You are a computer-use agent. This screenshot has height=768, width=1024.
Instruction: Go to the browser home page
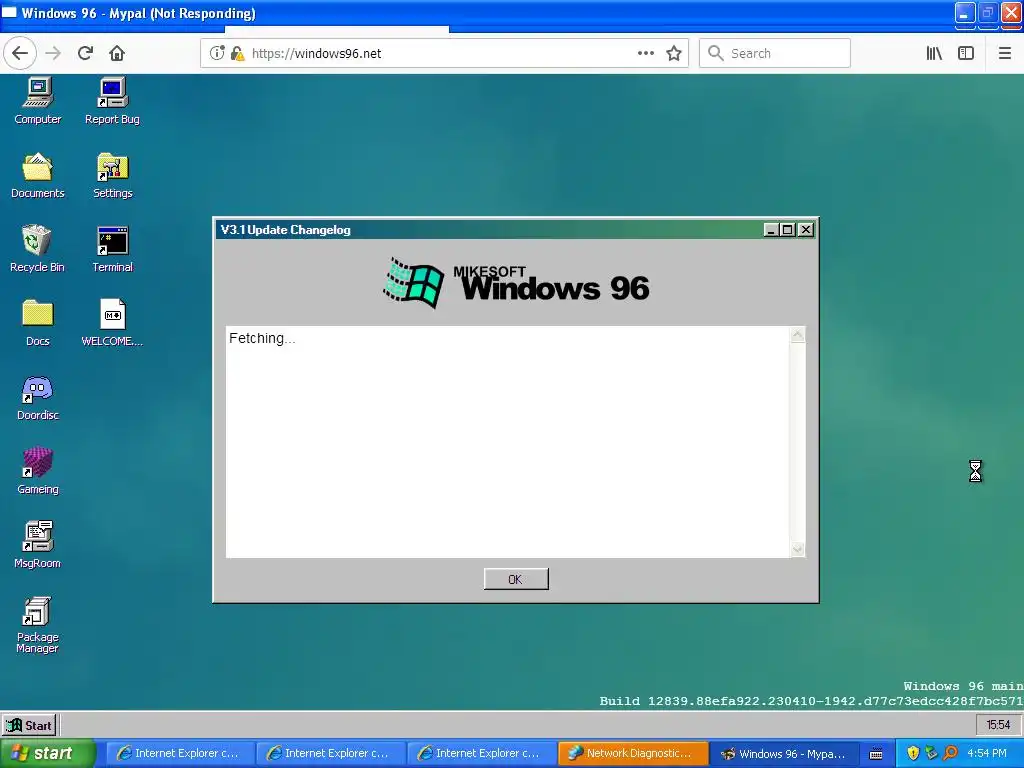pos(117,53)
